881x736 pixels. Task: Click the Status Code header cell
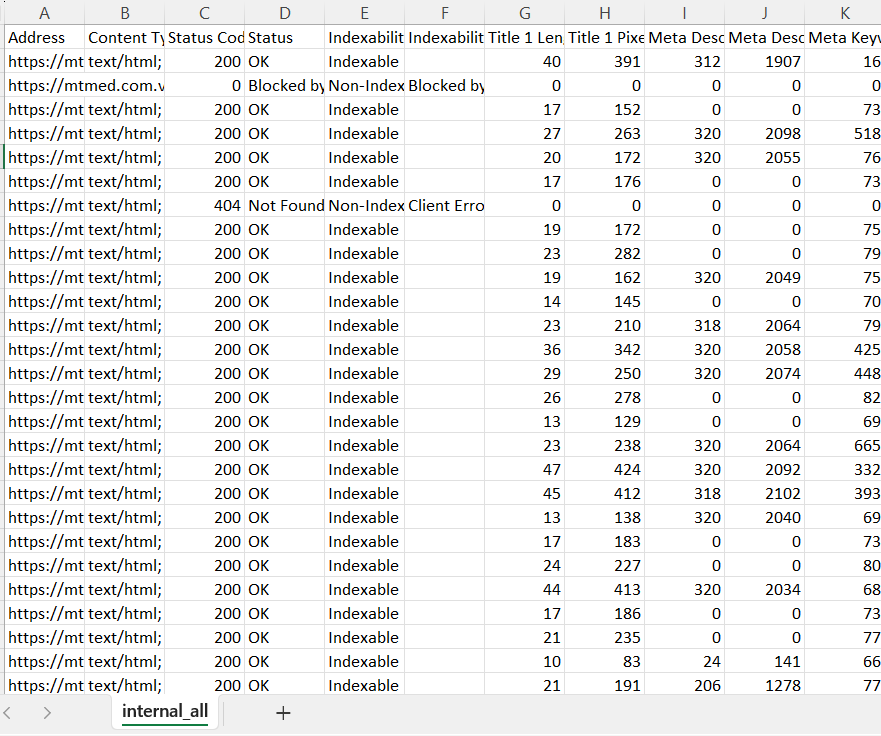[204, 37]
